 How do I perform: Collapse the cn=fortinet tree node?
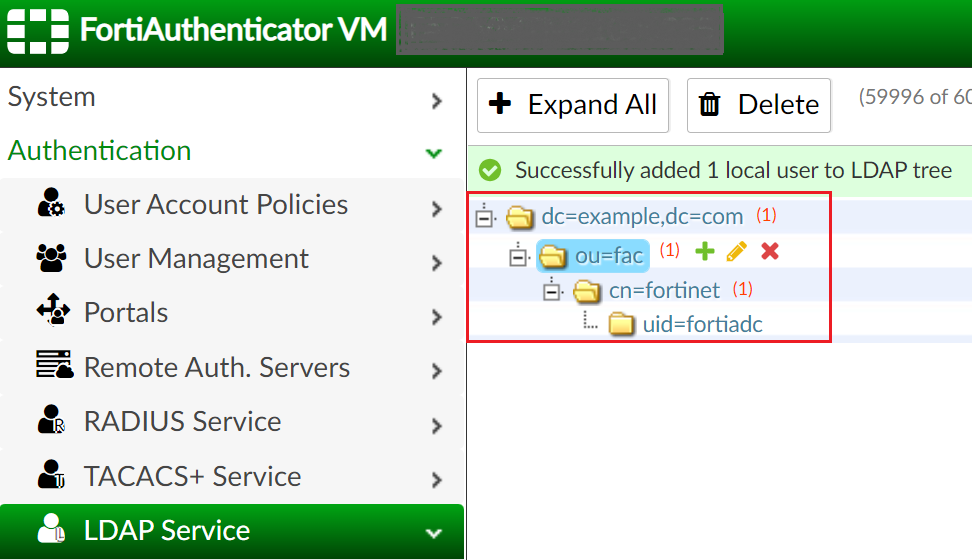[x=552, y=291]
